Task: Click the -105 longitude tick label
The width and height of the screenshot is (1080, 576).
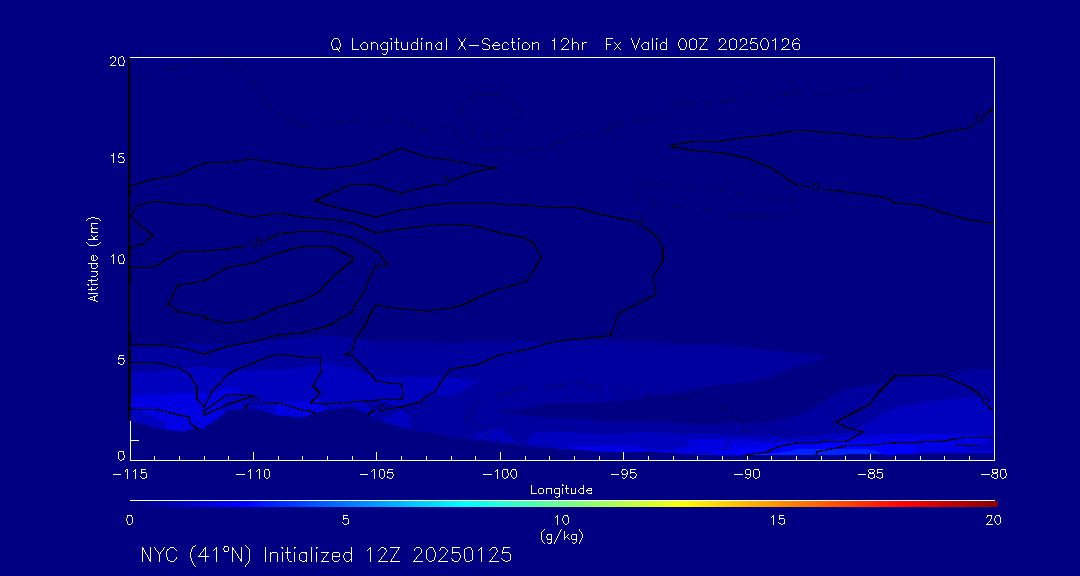Action: (377, 474)
